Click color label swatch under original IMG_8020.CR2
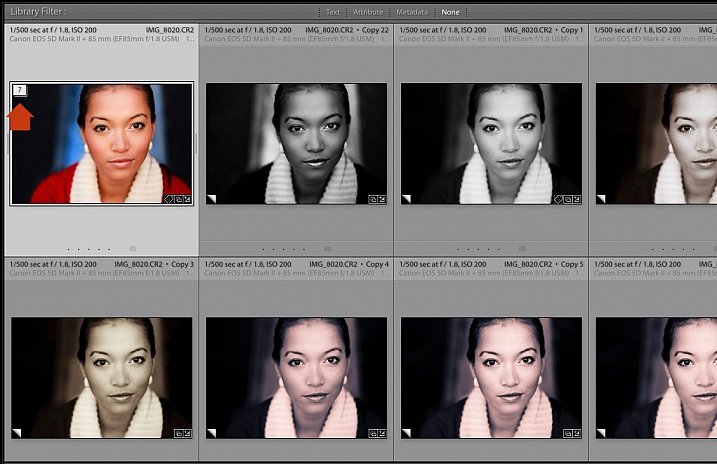Viewport: 717px width, 464px height. point(133,249)
